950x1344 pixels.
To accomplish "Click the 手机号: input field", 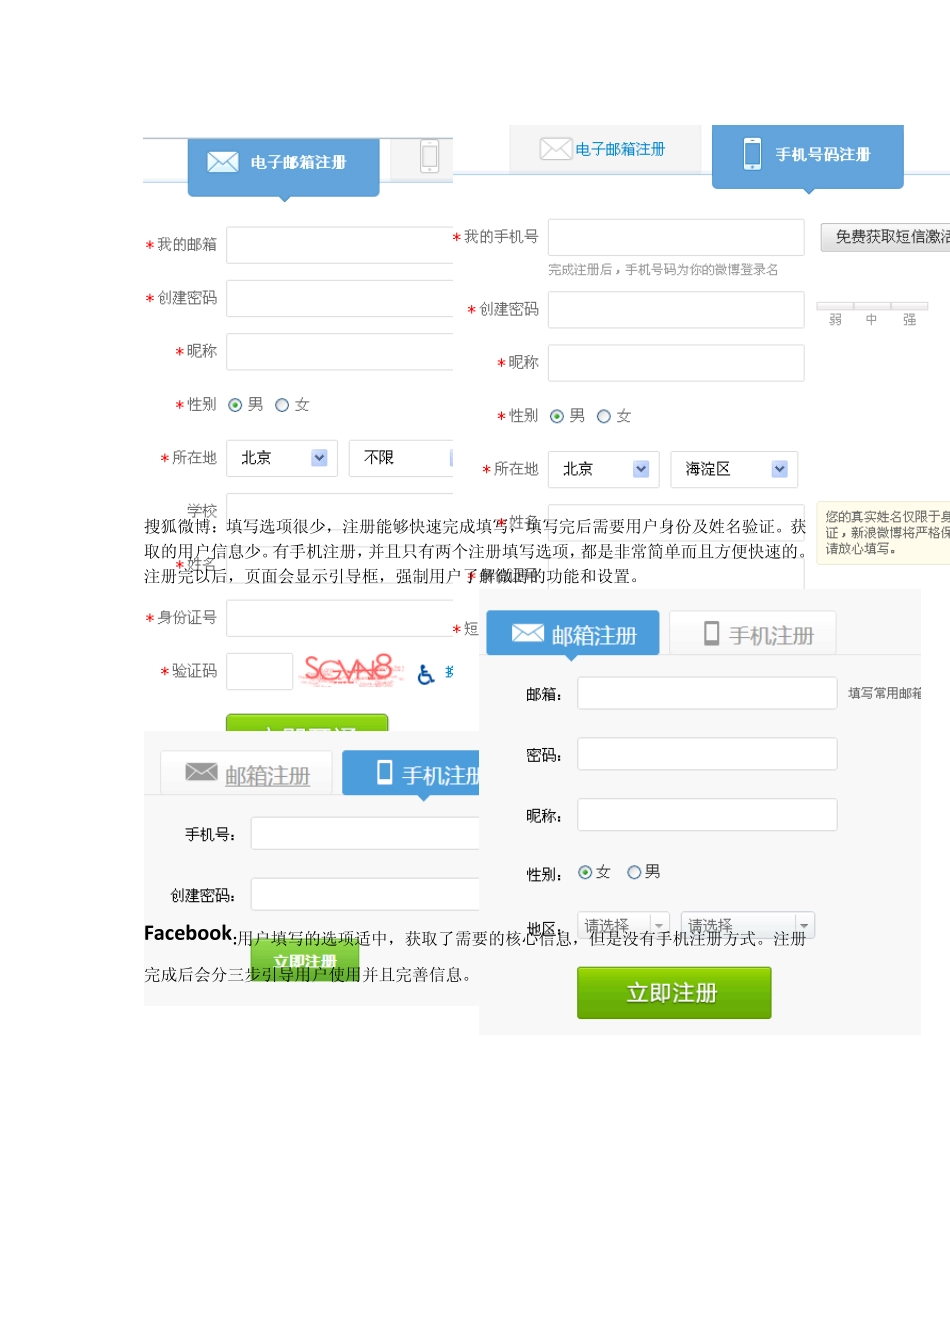I will click(365, 833).
